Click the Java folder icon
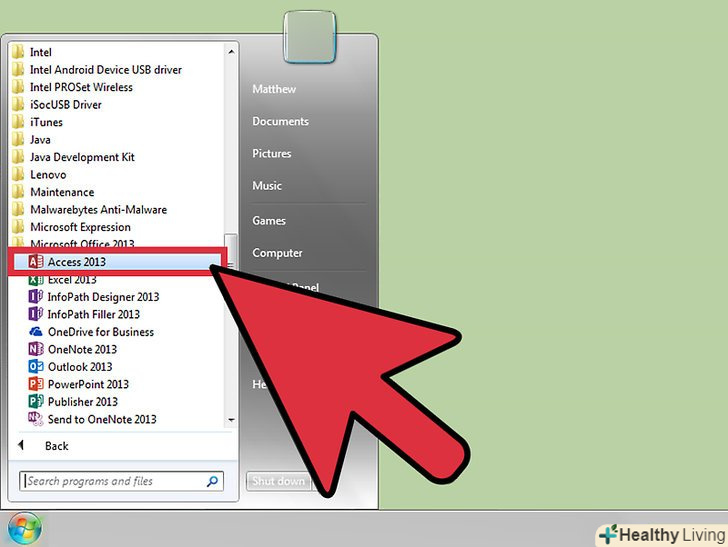This screenshot has height=547, width=728. (18, 139)
